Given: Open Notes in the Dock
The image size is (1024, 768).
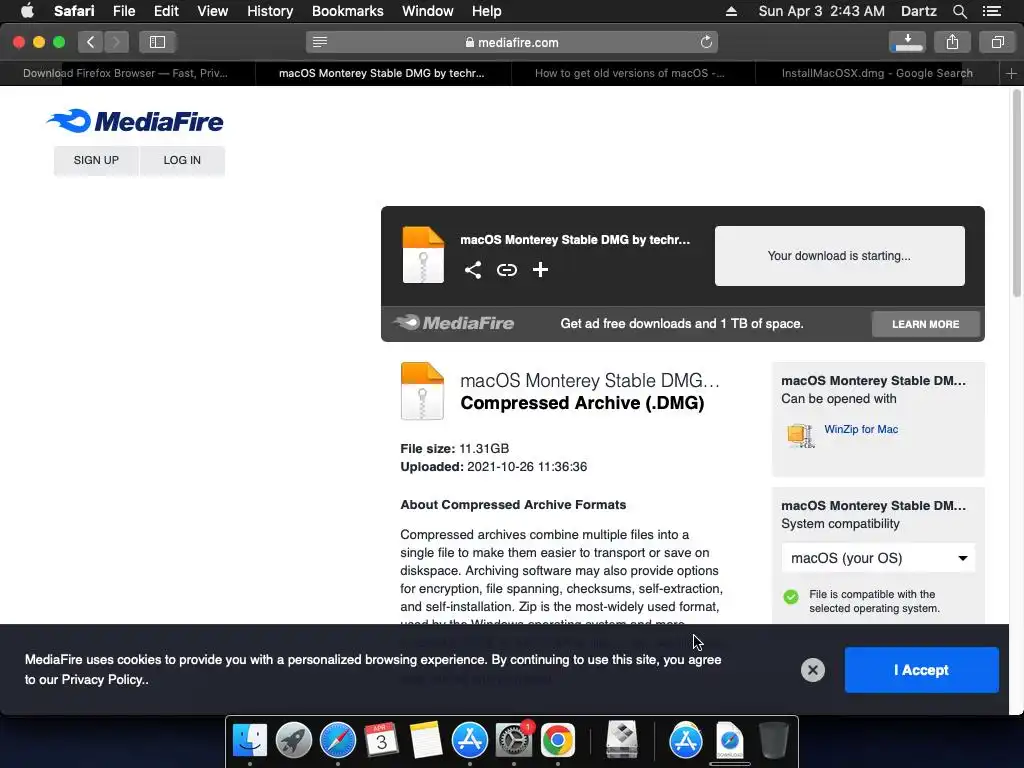Looking at the screenshot, I should point(426,740).
